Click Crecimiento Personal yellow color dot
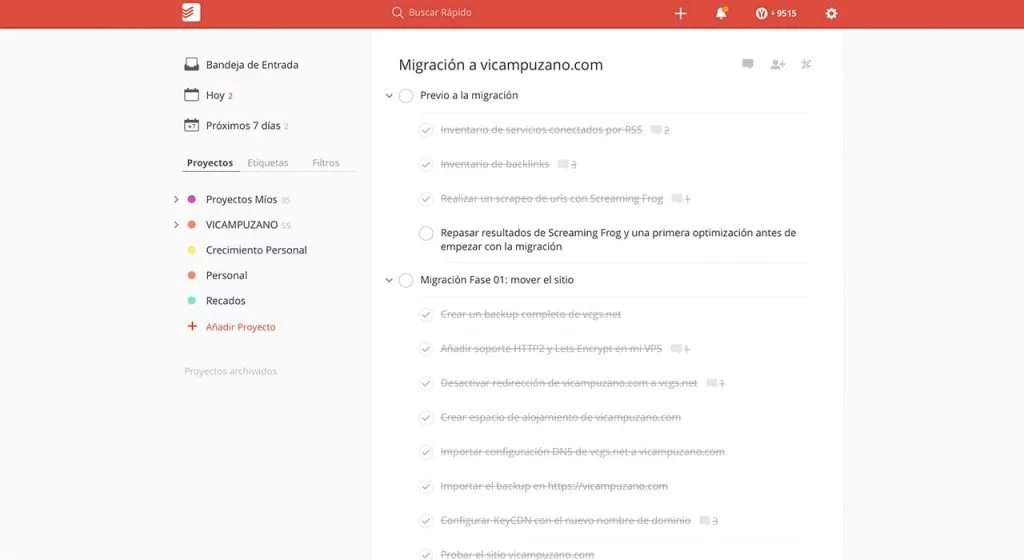The width and height of the screenshot is (1024, 560). pyautogui.click(x=191, y=250)
